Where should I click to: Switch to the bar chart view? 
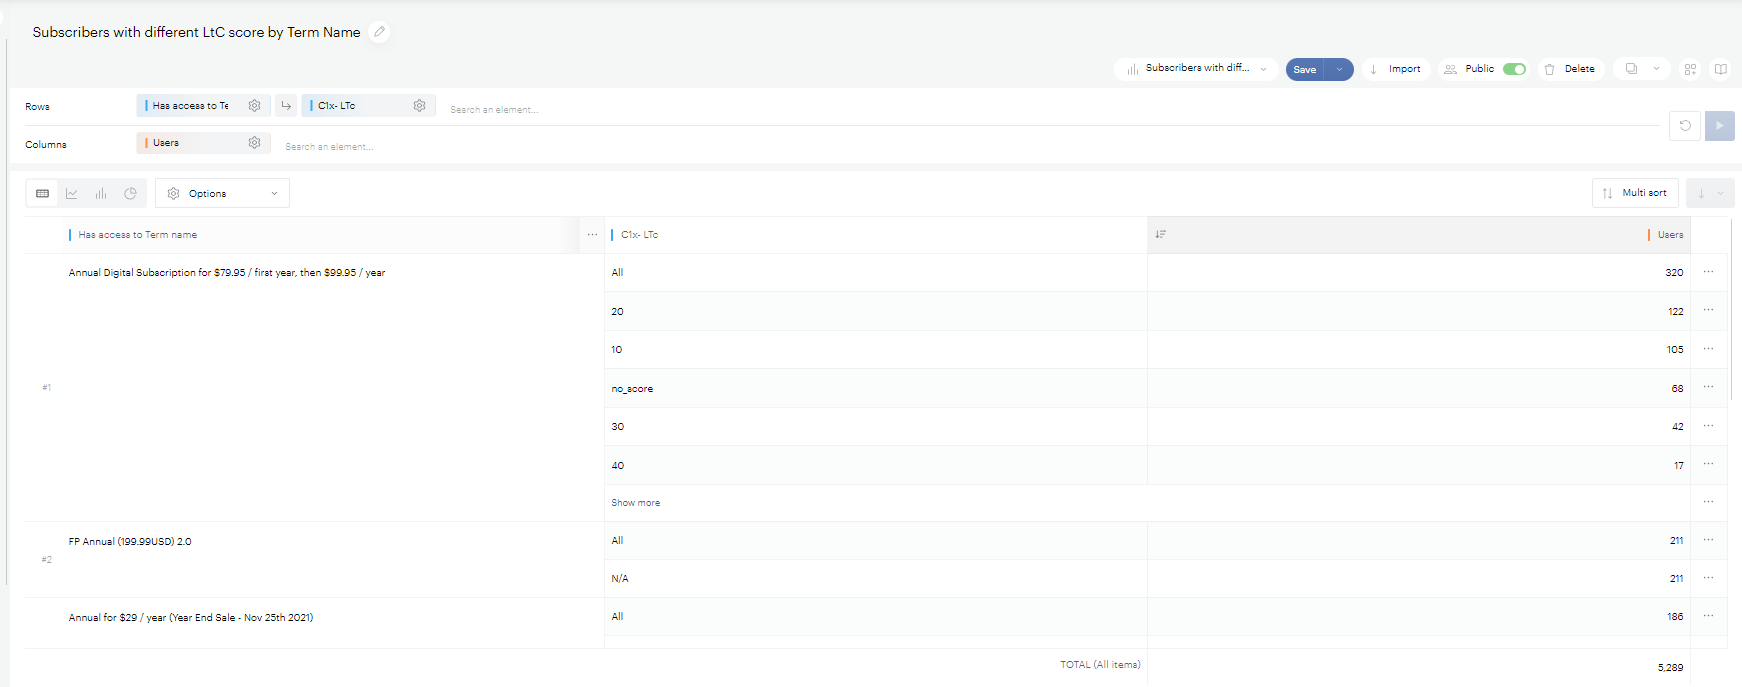pos(101,194)
